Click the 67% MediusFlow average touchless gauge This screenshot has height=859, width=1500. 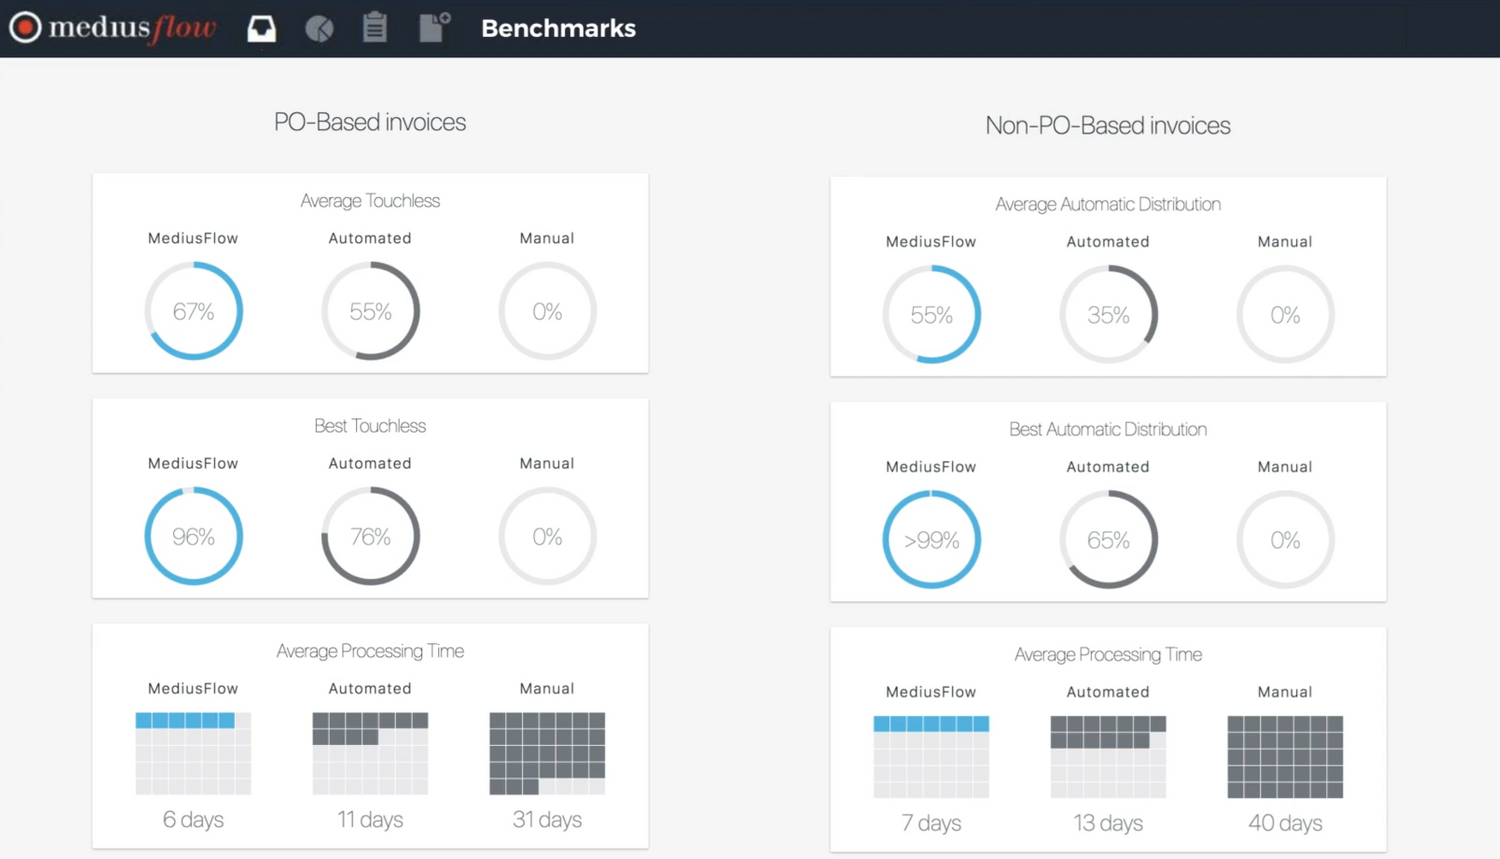coord(193,311)
